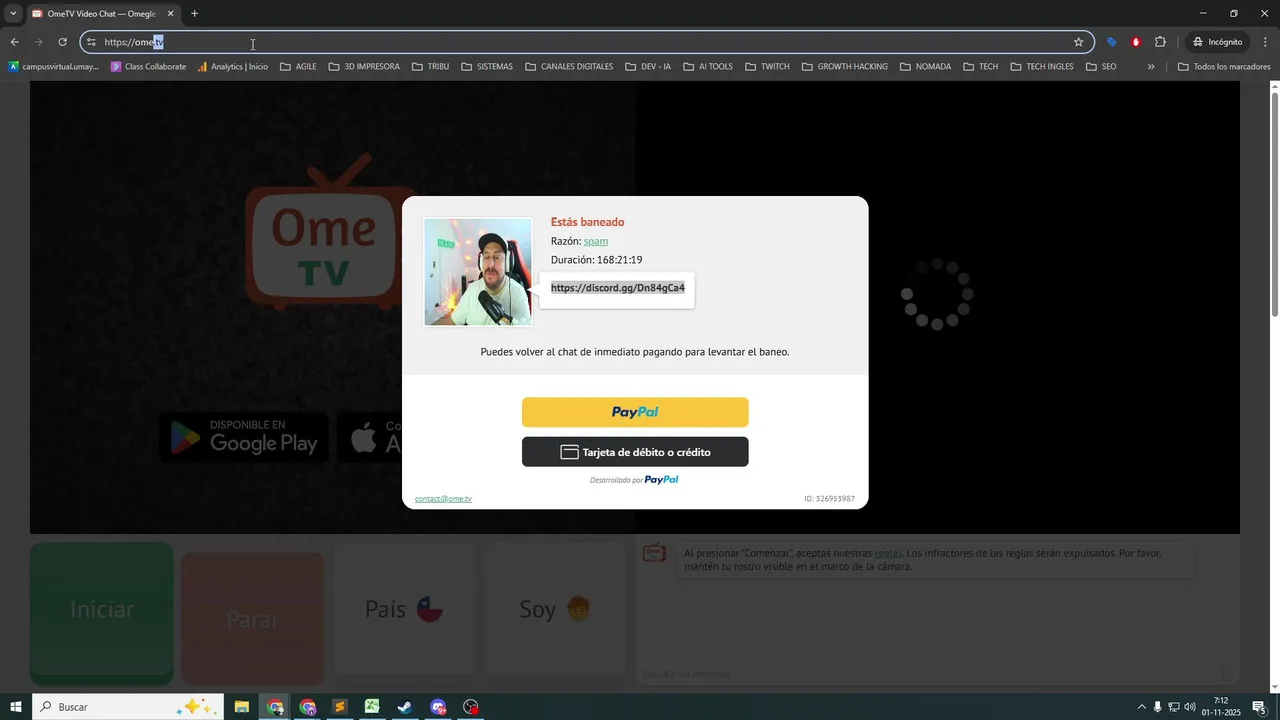This screenshot has width=1280, height=720.
Task: Open File Explorer from the taskbar
Action: pos(242,707)
